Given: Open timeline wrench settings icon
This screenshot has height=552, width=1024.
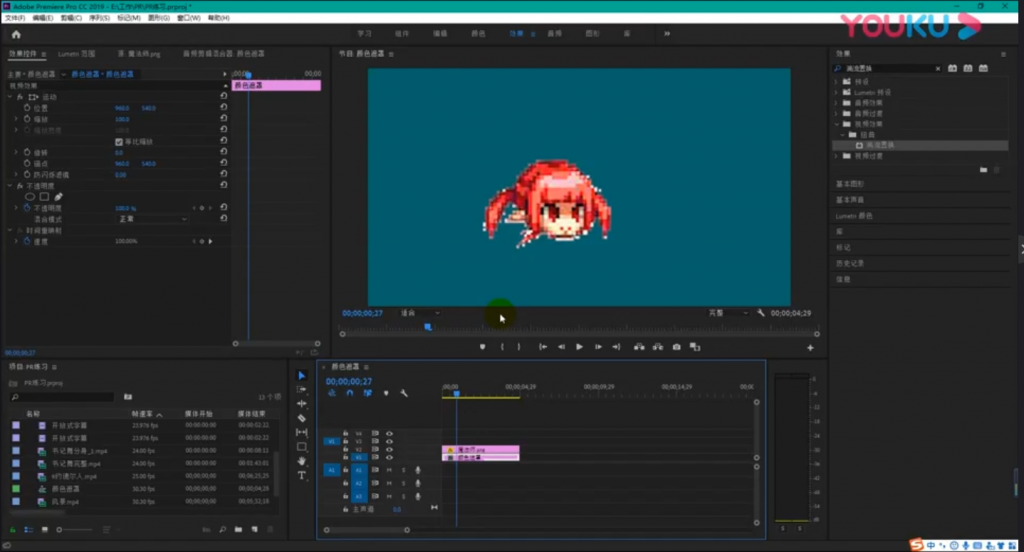Looking at the screenshot, I should (404, 393).
